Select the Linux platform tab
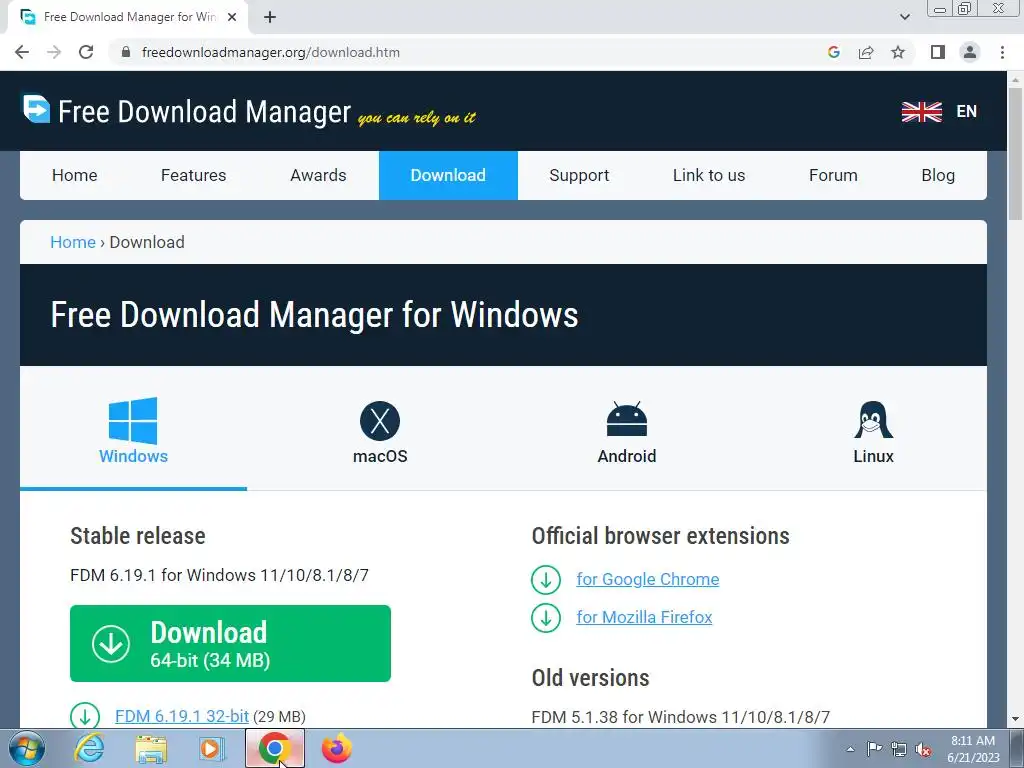 tap(873, 431)
